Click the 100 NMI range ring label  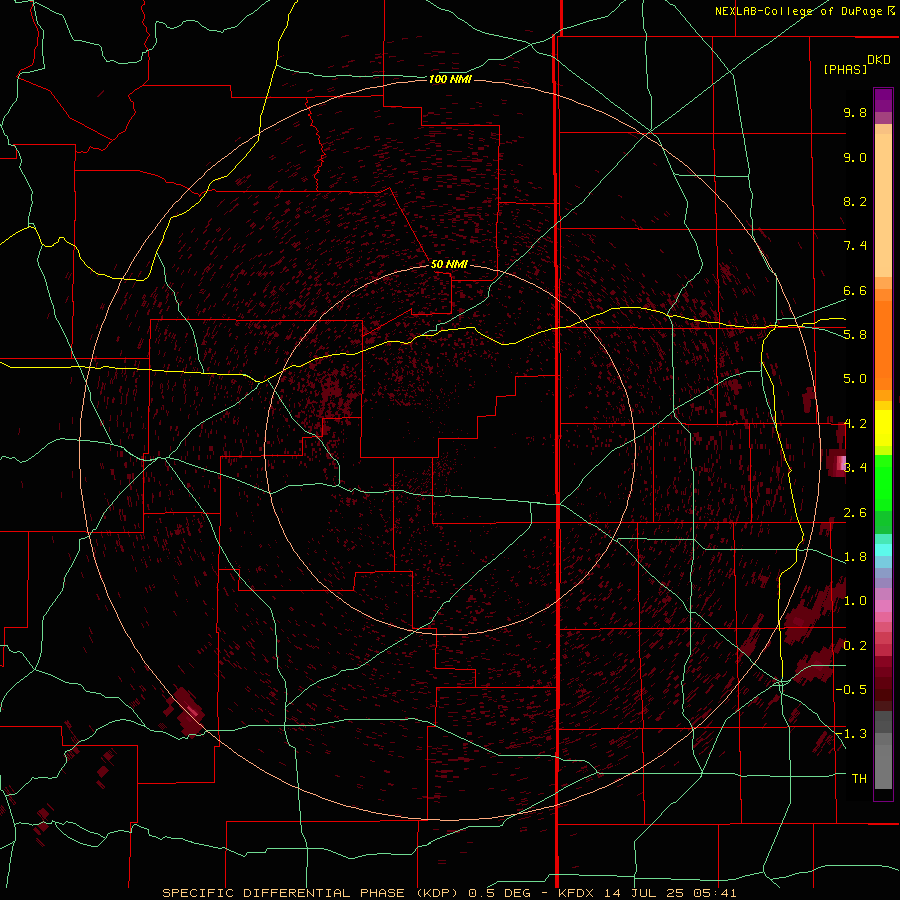pos(450,79)
